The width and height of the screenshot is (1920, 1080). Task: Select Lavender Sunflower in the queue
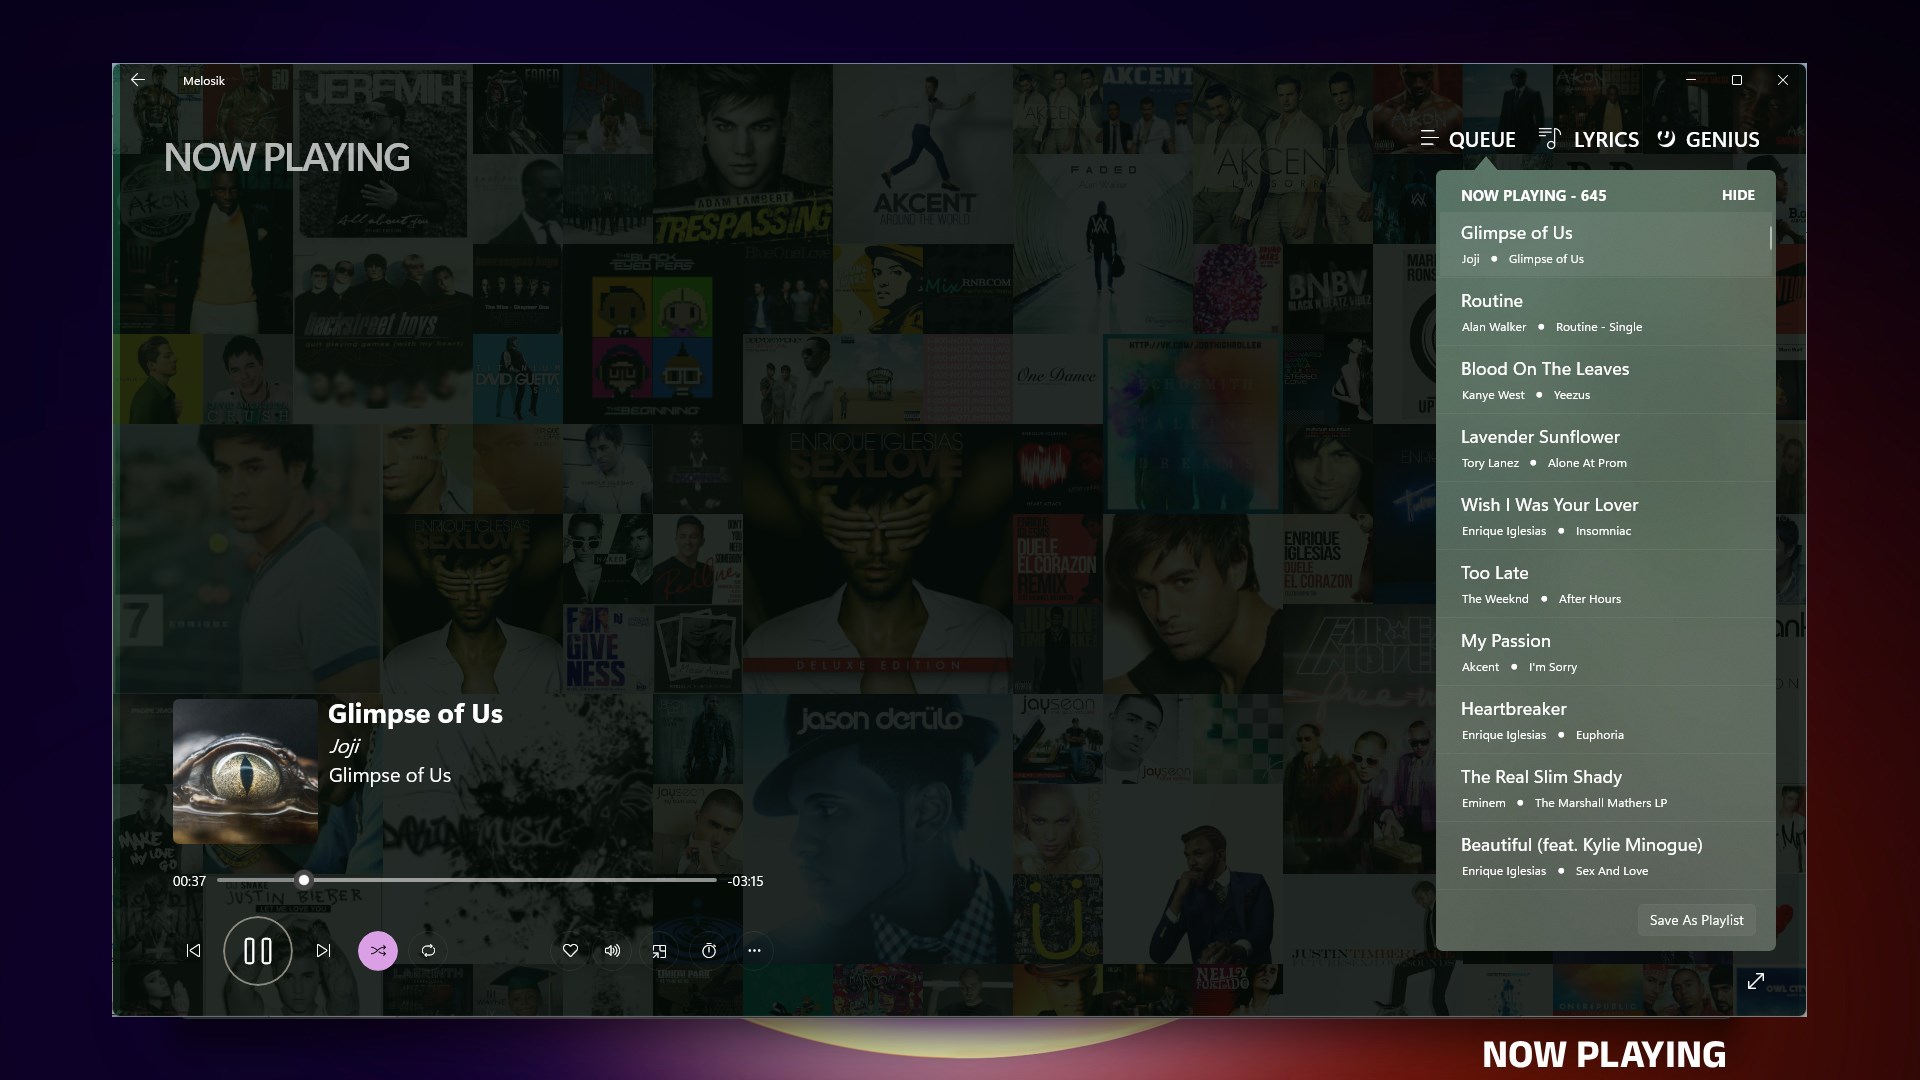tap(1605, 448)
